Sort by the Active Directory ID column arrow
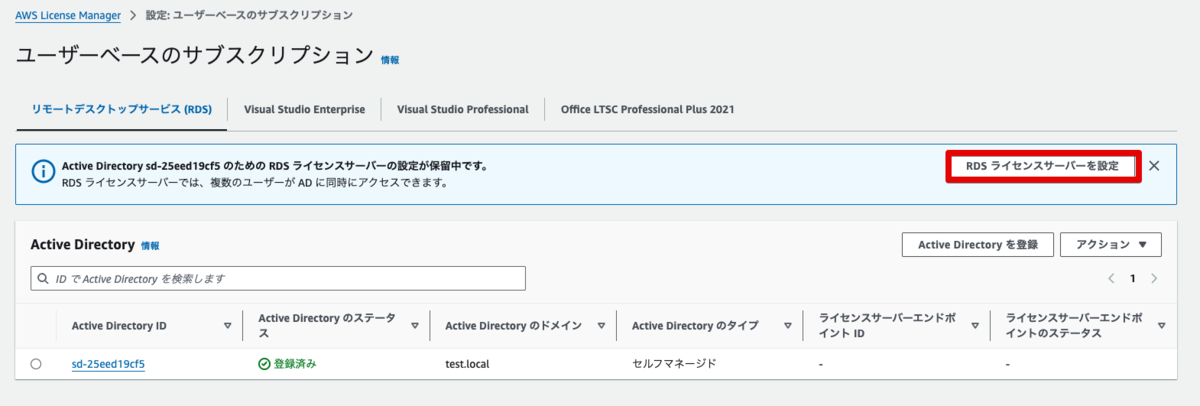Screen dimensions: 1200x406 coord(227,325)
